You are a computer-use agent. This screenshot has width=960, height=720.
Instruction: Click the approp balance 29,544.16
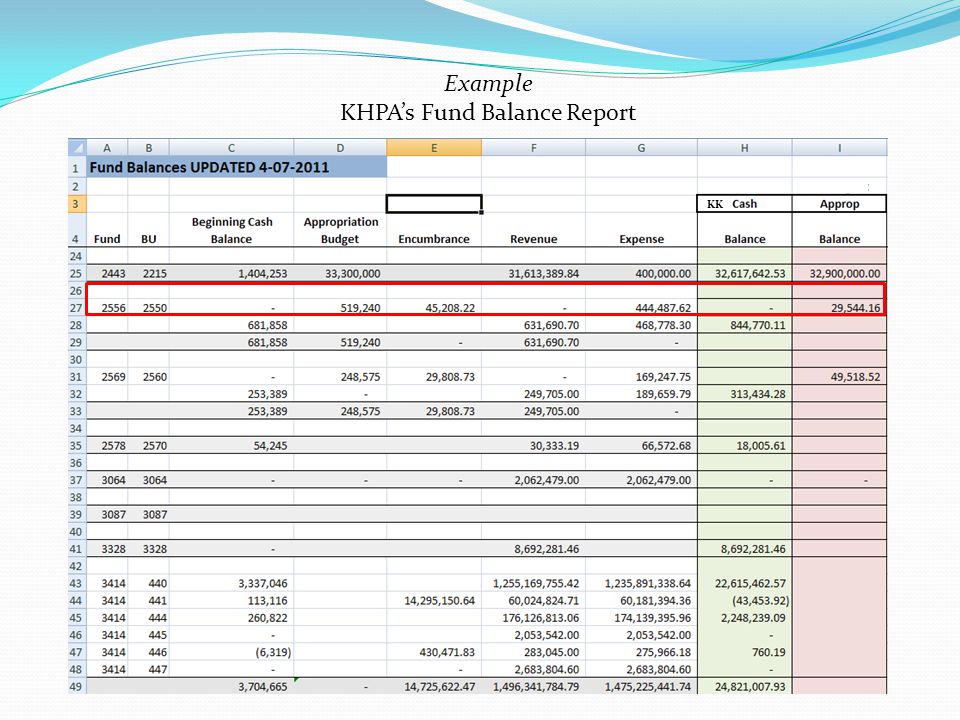pyautogui.click(x=855, y=308)
